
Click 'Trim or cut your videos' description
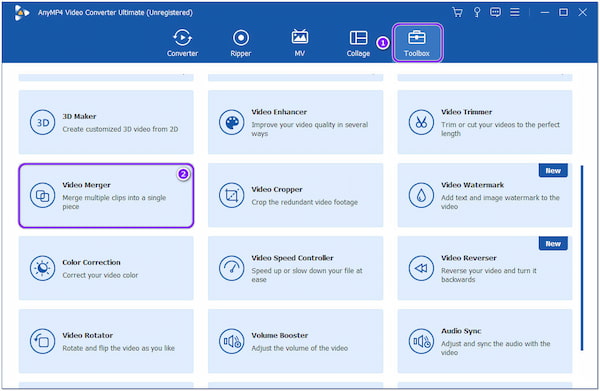(x=500, y=129)
